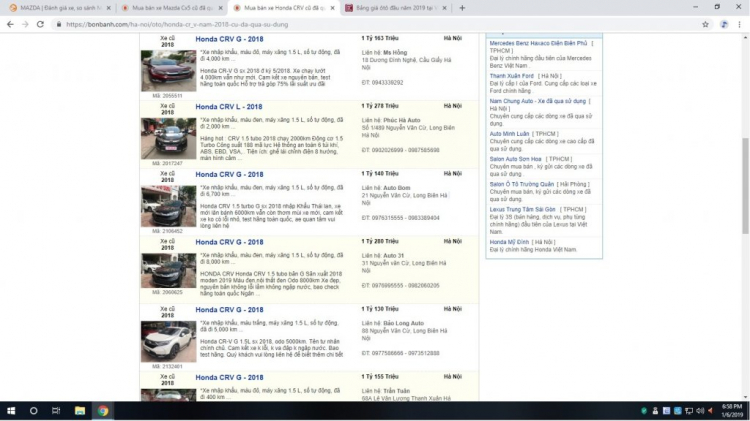The image size is (750, 421).
Task: View the site lock icon info
Action: coord(59,24)
